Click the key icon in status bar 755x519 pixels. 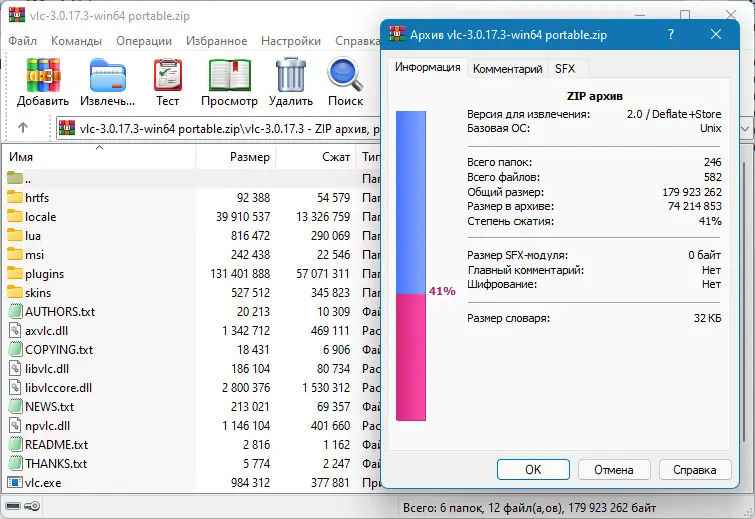pyautogui.click(x=32, y=506)
